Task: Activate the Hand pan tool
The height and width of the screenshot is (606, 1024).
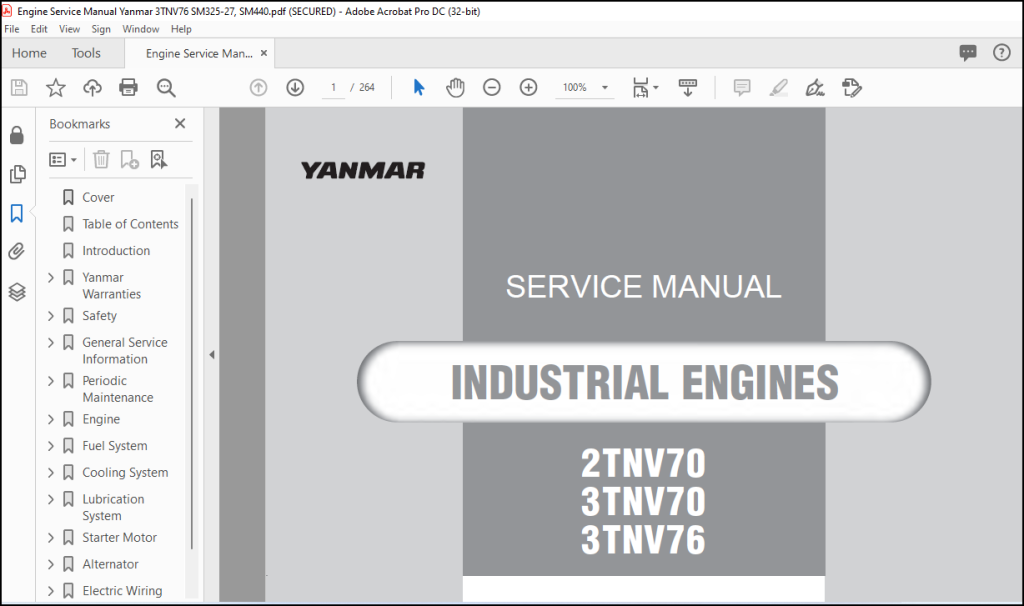Action: point(455,88)
